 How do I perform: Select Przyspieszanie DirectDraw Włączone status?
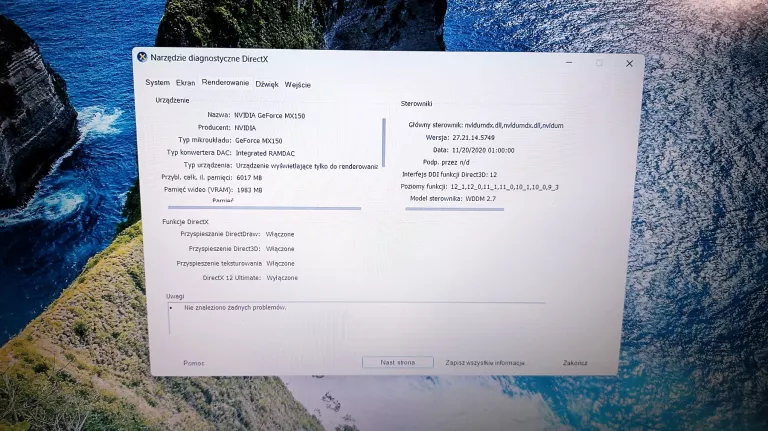pyautogui.click(x=280, y=234)
